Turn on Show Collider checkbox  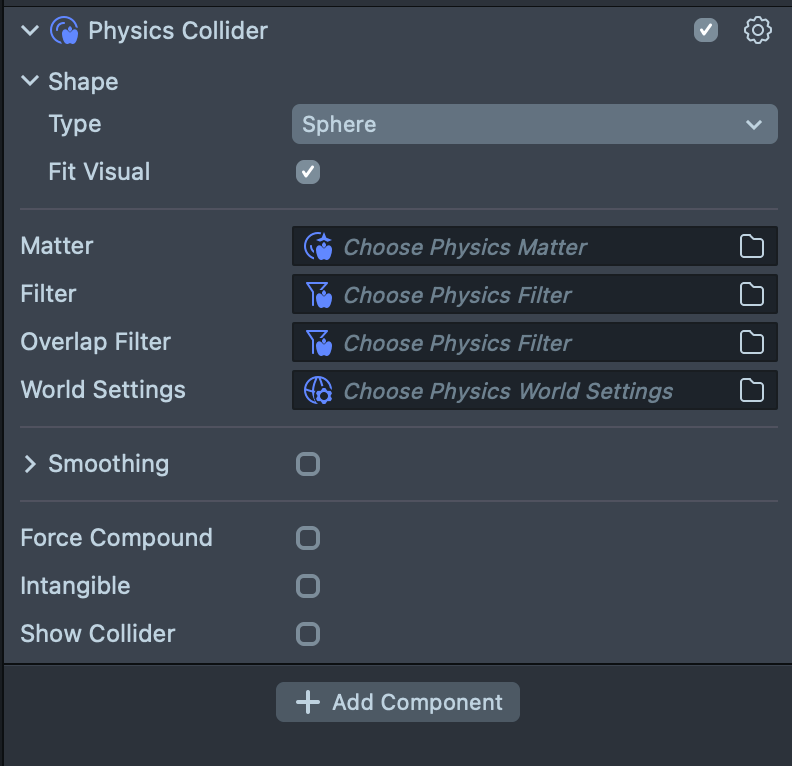[308, 634]
